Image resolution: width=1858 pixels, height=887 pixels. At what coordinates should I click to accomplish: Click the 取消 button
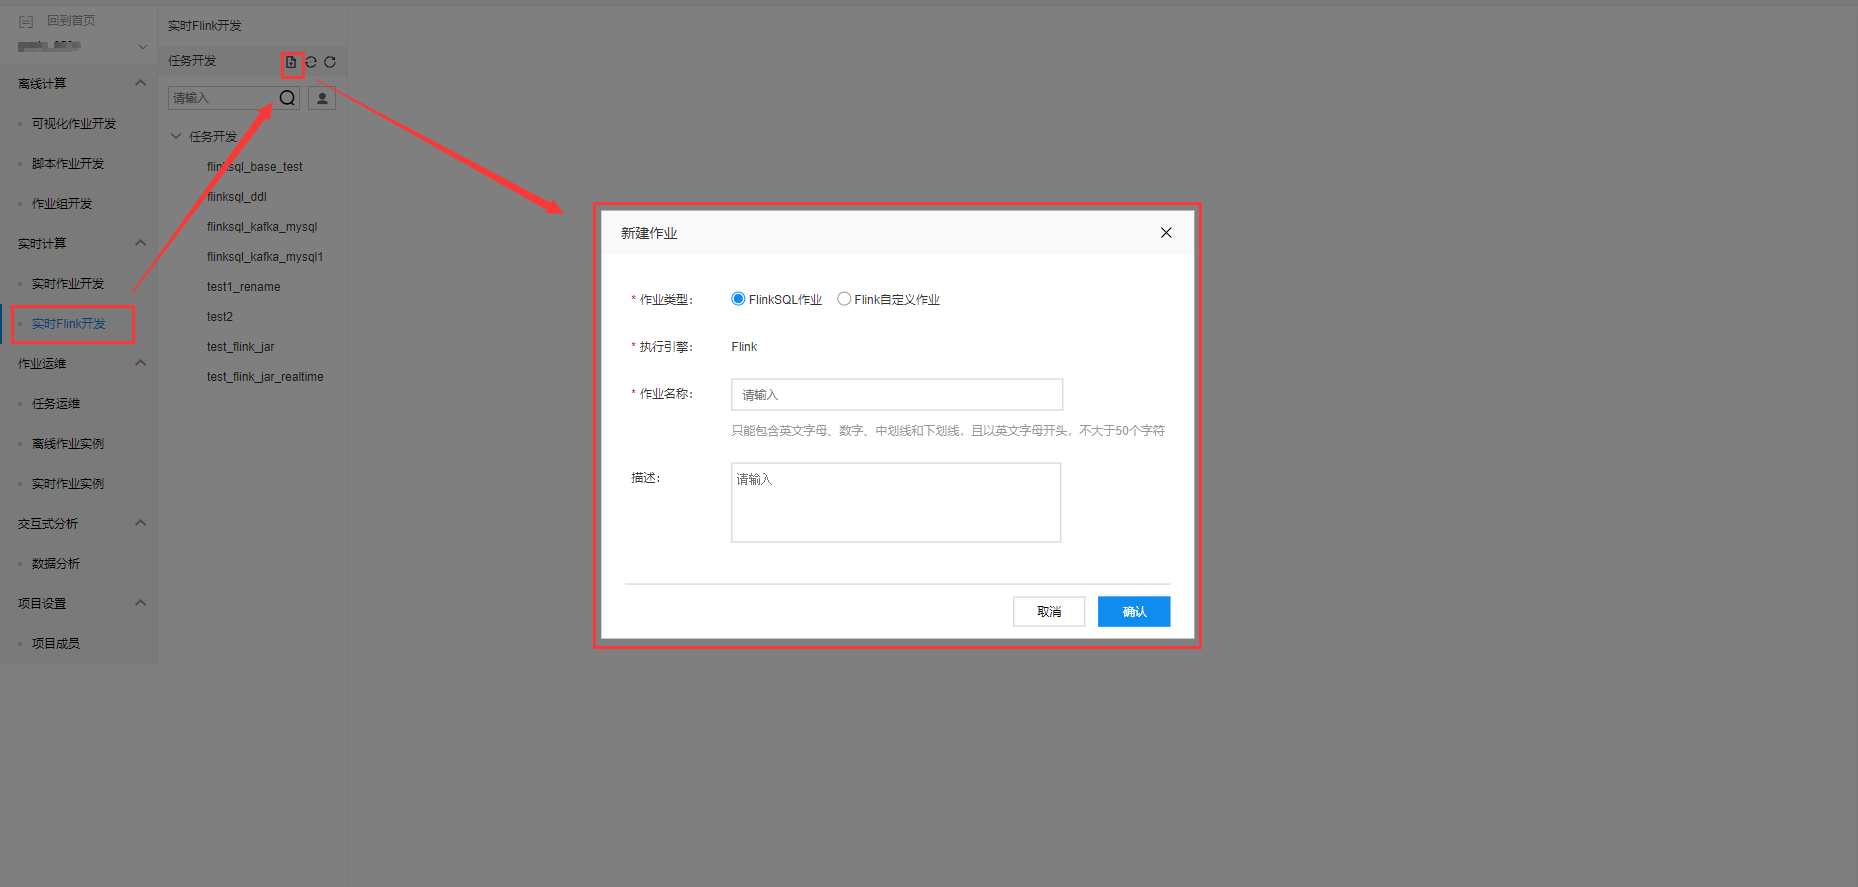[1048, 612]
